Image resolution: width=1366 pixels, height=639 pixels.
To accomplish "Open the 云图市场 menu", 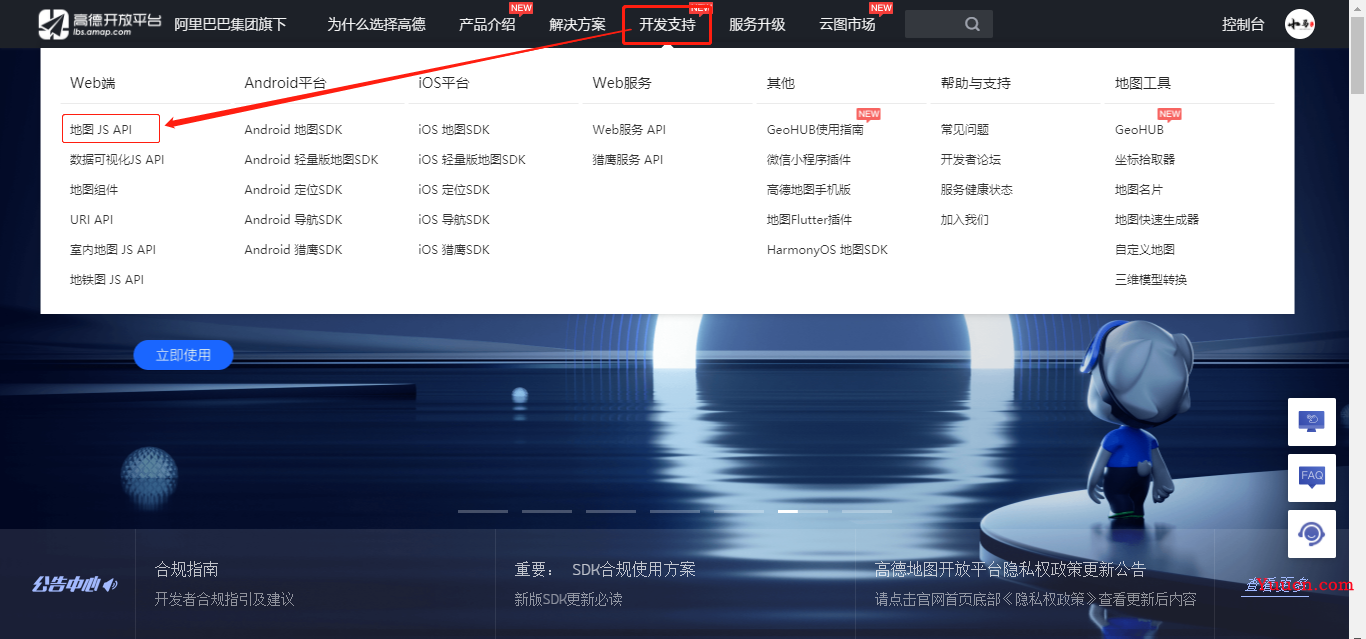I will click(847, 25).
